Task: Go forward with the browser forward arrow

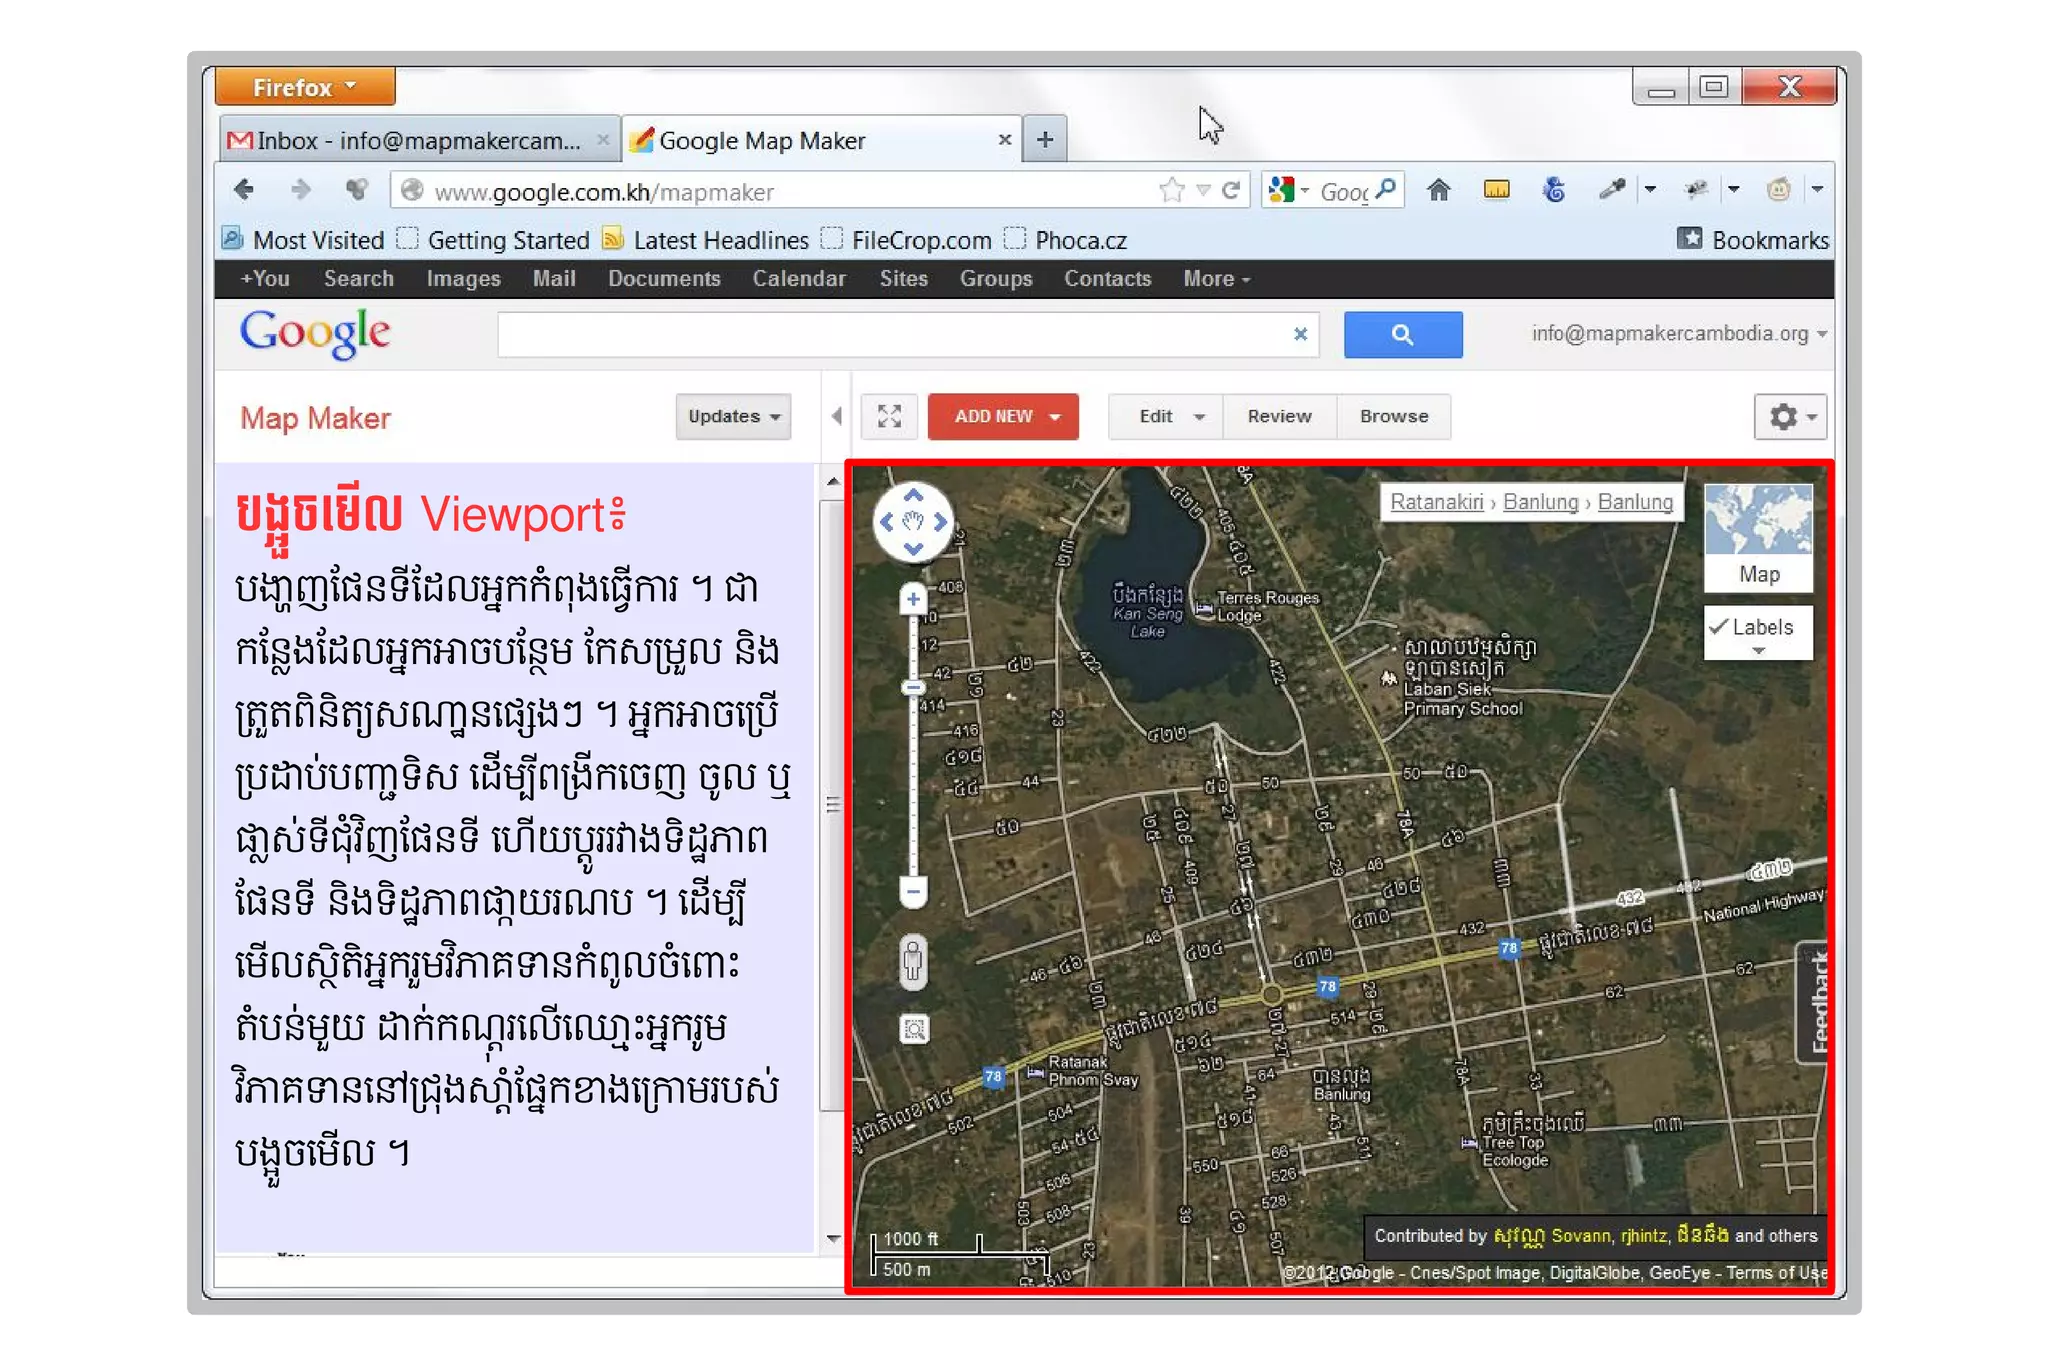Action: 299,190
